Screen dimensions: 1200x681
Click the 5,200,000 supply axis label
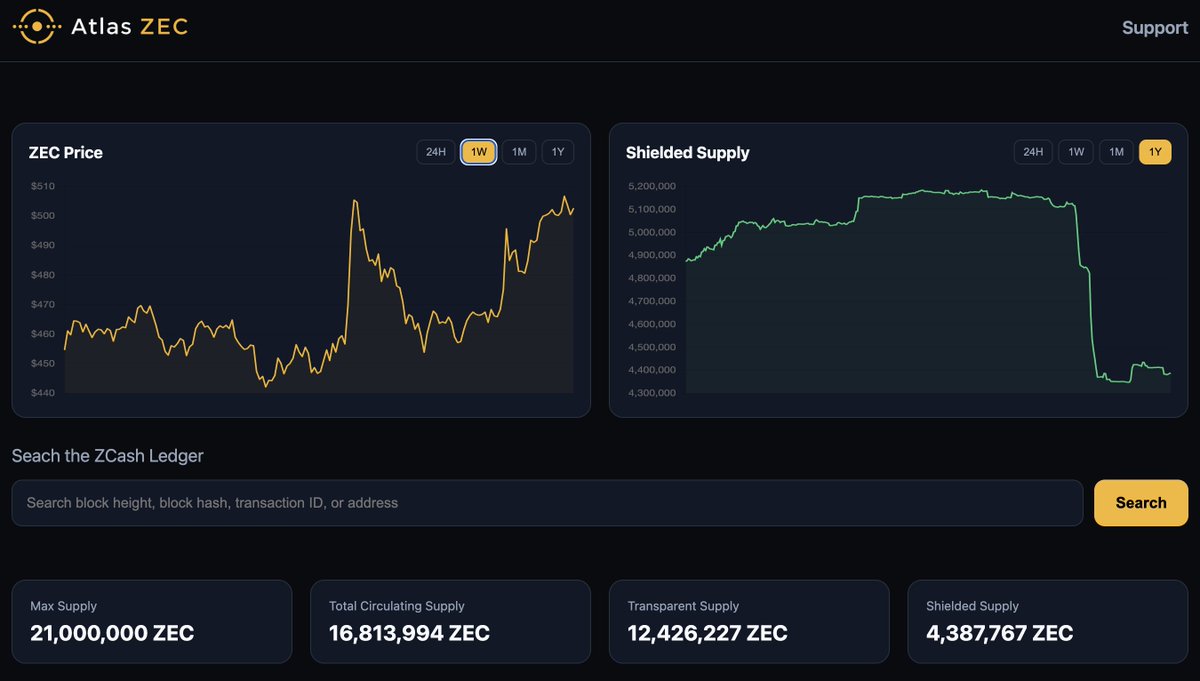(652, 186)
